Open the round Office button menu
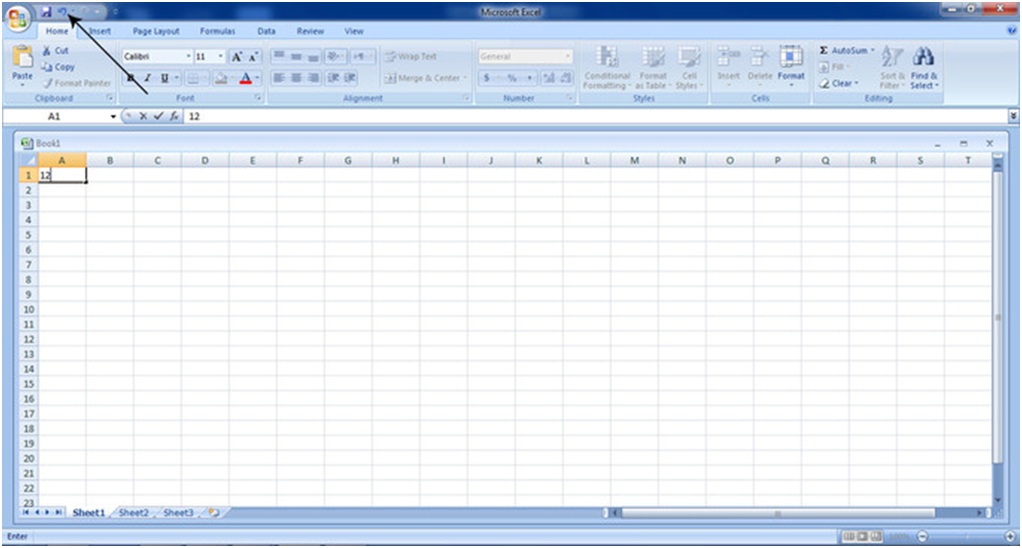The width and height of the screenshot is (1022, 548). [18, 18]
